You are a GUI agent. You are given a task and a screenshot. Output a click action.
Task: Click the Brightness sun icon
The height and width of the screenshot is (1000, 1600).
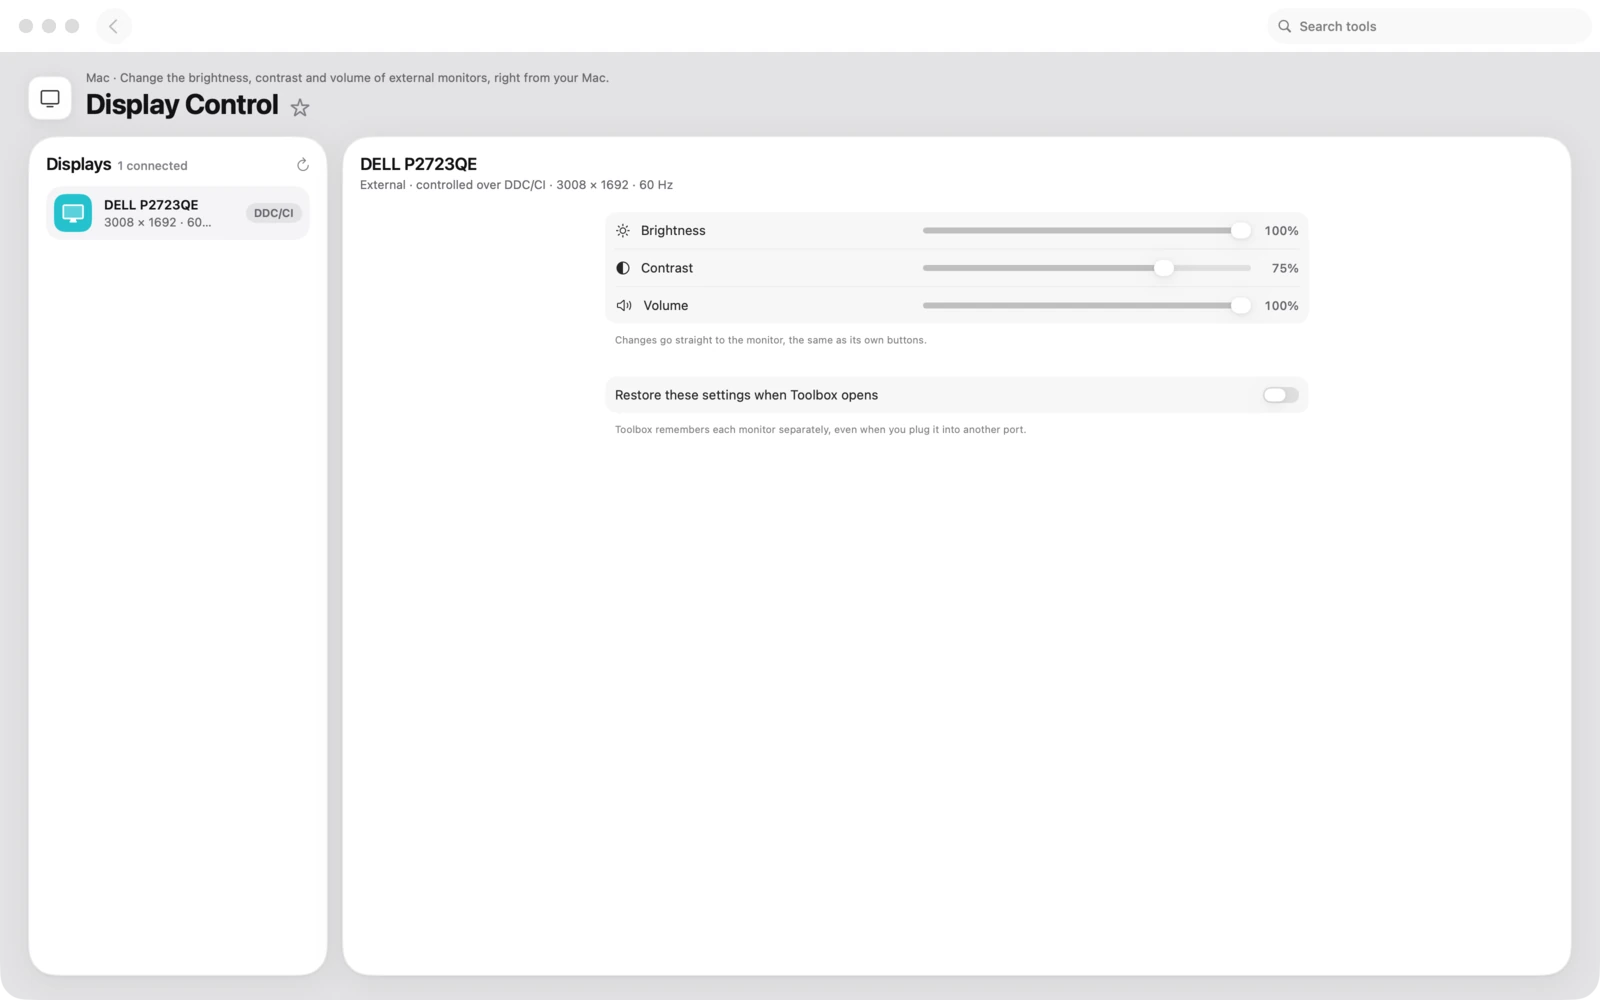623,231
